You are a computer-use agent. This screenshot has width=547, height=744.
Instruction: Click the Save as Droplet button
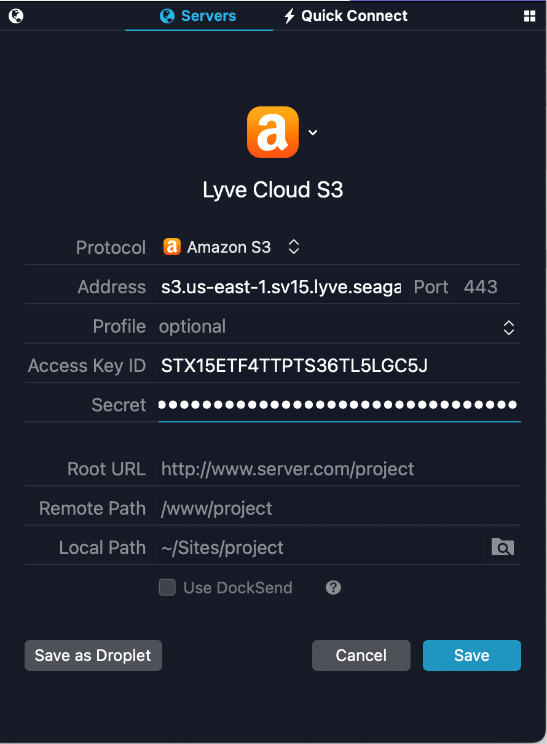(93, 655)
